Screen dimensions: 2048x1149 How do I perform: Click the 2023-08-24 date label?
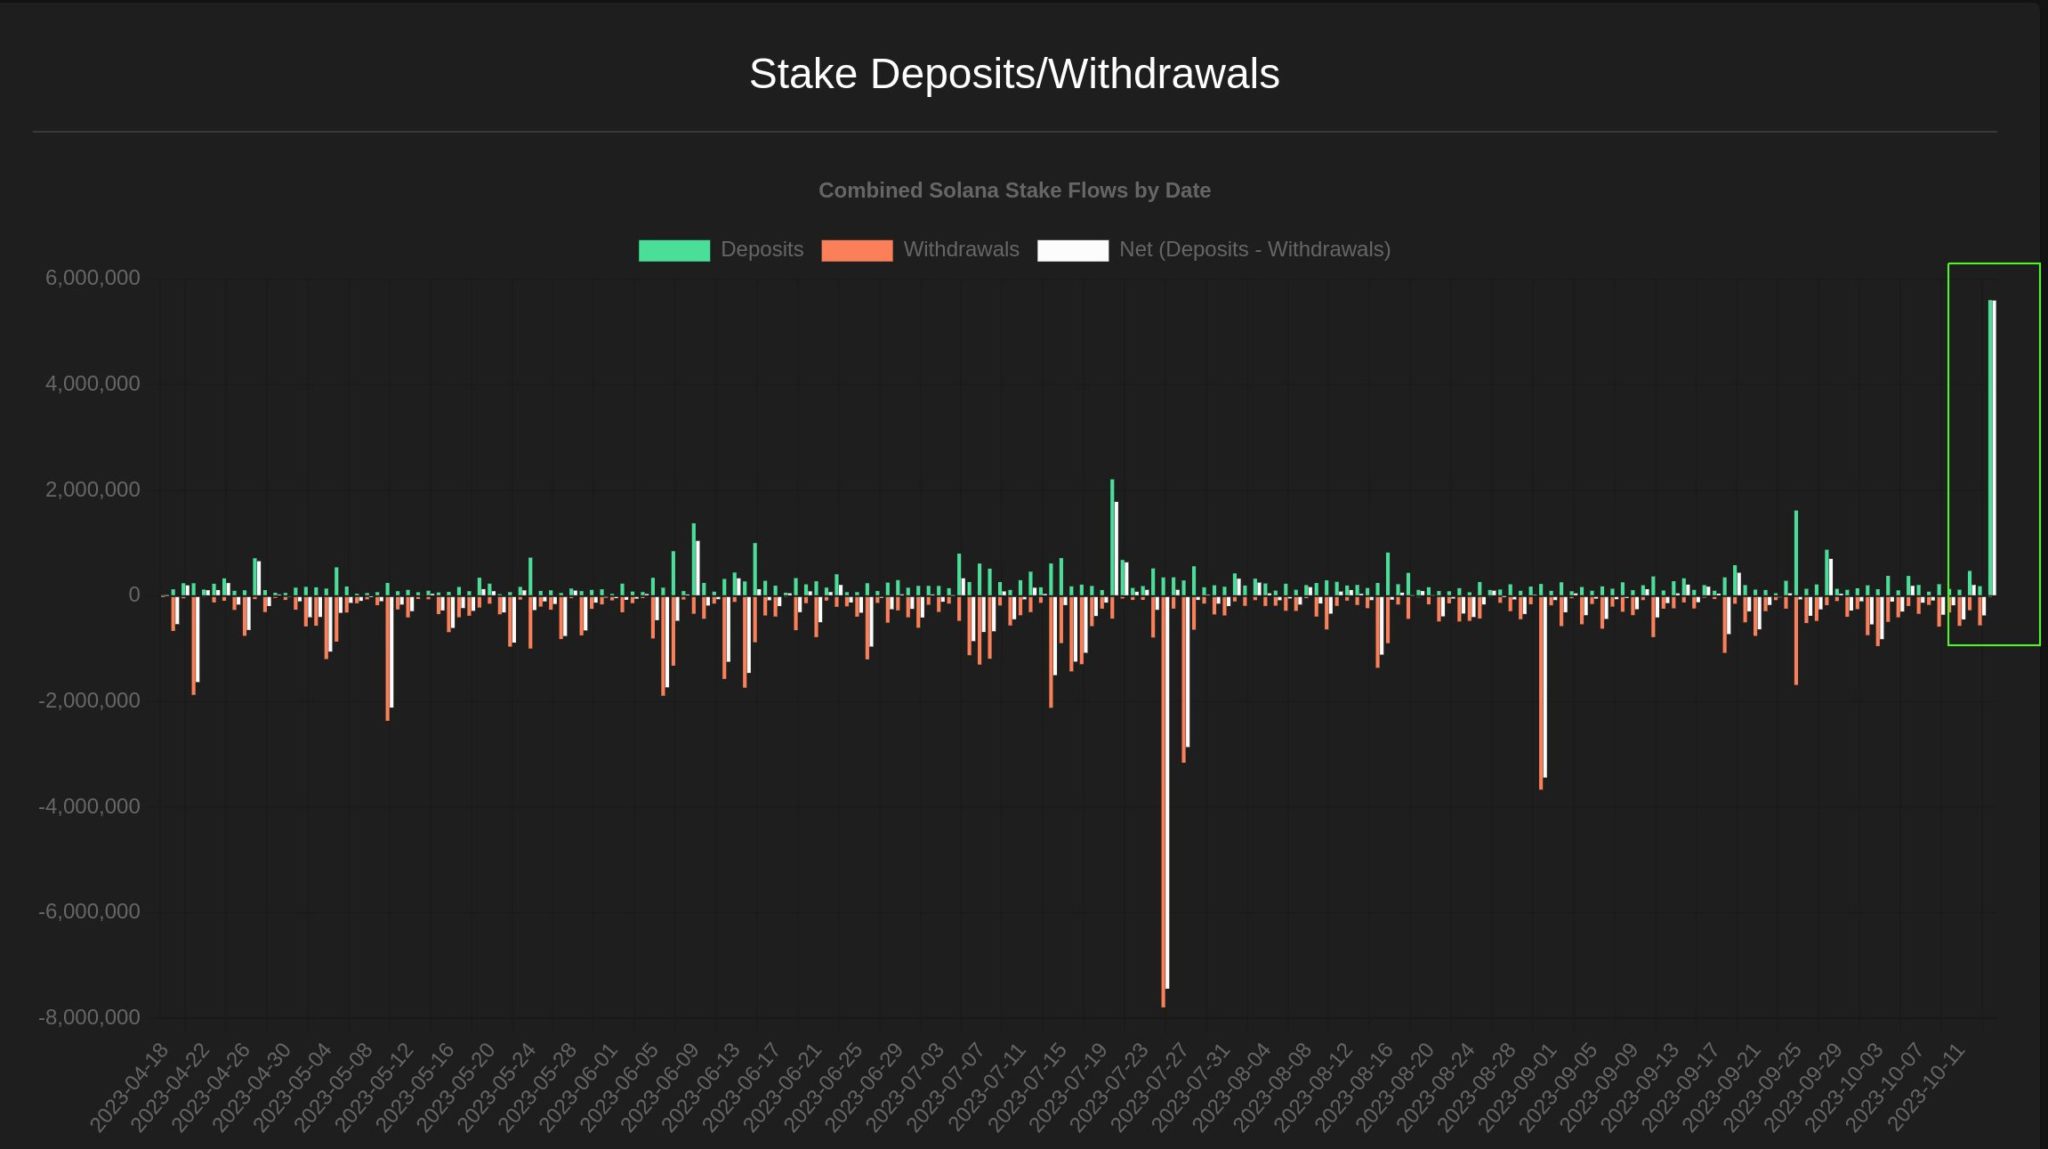tap(1437, 1087)
